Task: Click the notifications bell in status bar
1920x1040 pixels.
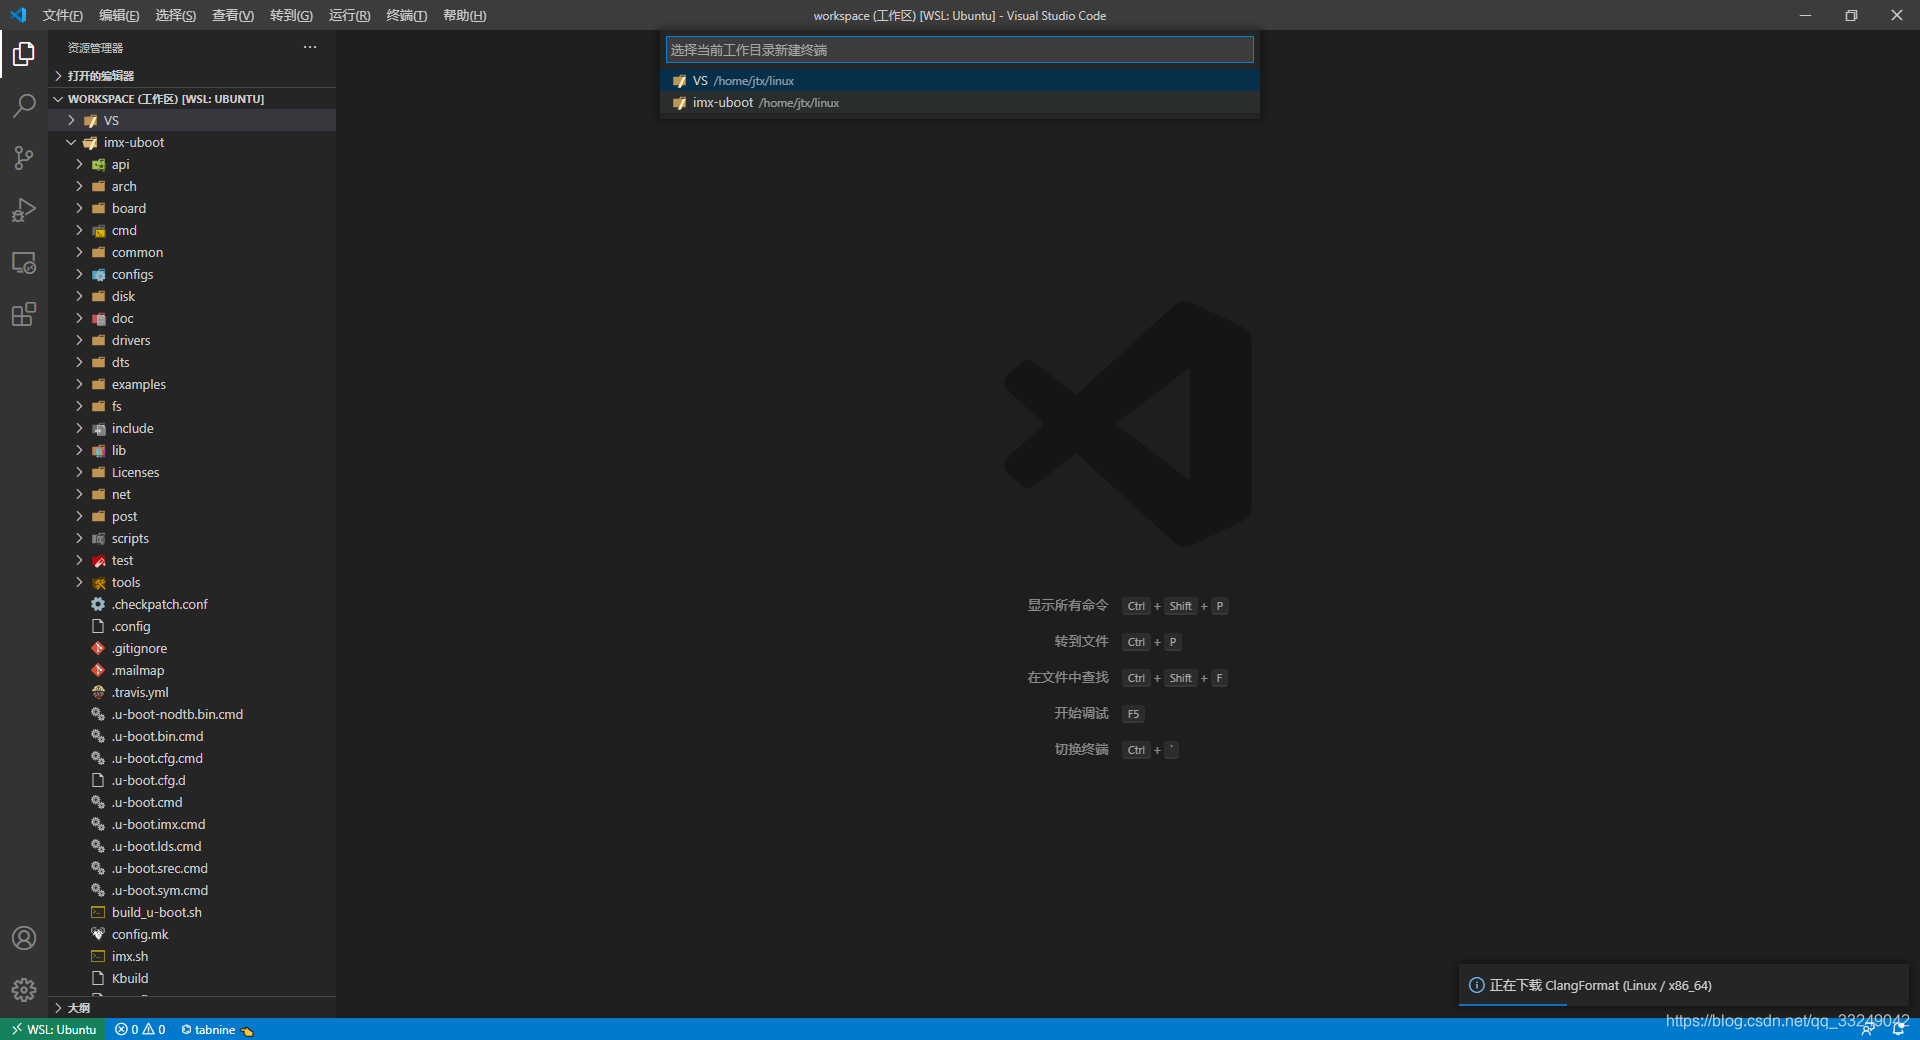Action: (x=1898, y=1029)
